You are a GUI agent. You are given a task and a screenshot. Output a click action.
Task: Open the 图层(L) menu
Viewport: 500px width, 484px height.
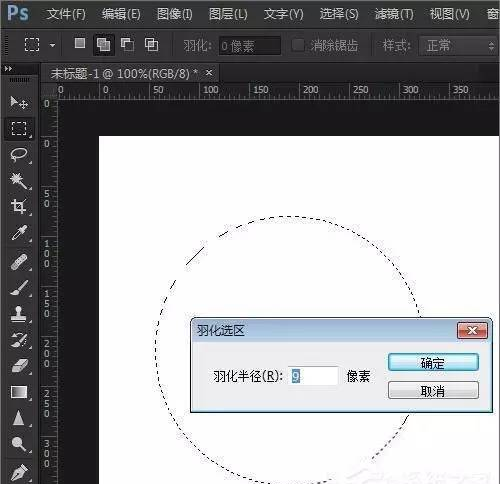228,14
